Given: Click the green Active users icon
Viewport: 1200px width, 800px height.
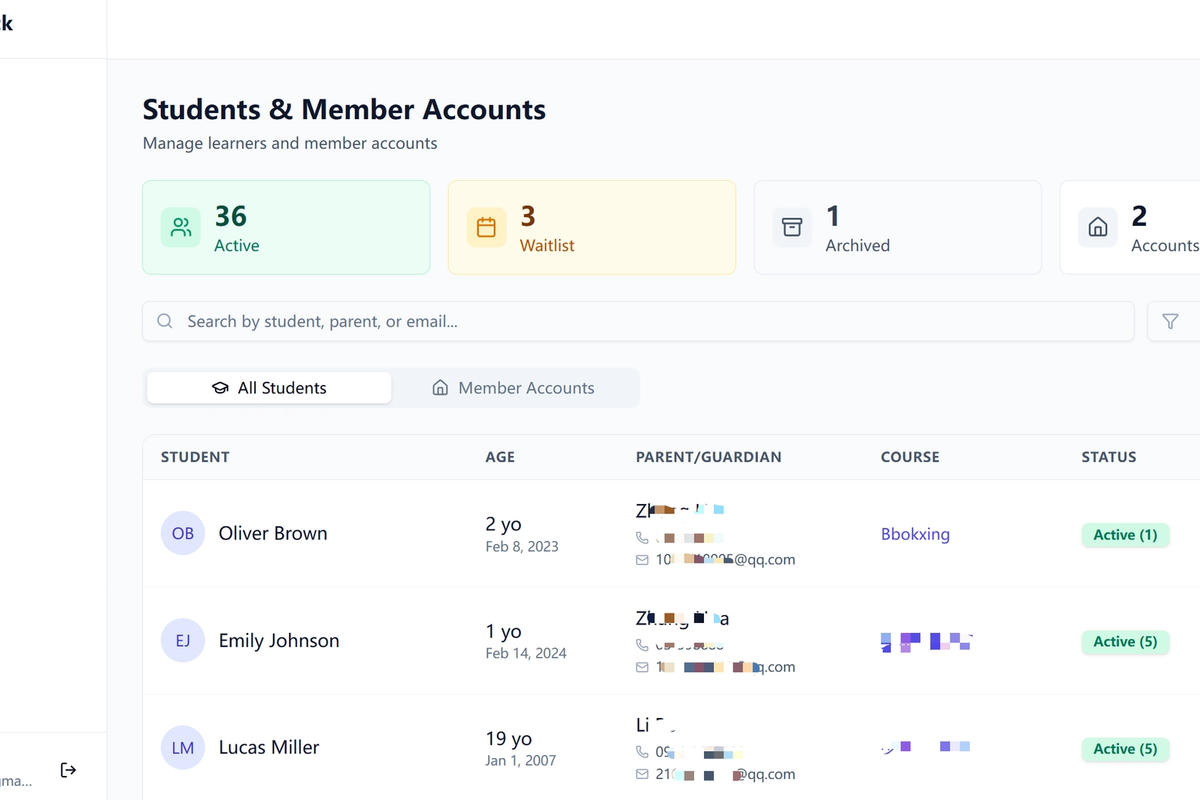Looking at the screenshot, I should (180, 227).
